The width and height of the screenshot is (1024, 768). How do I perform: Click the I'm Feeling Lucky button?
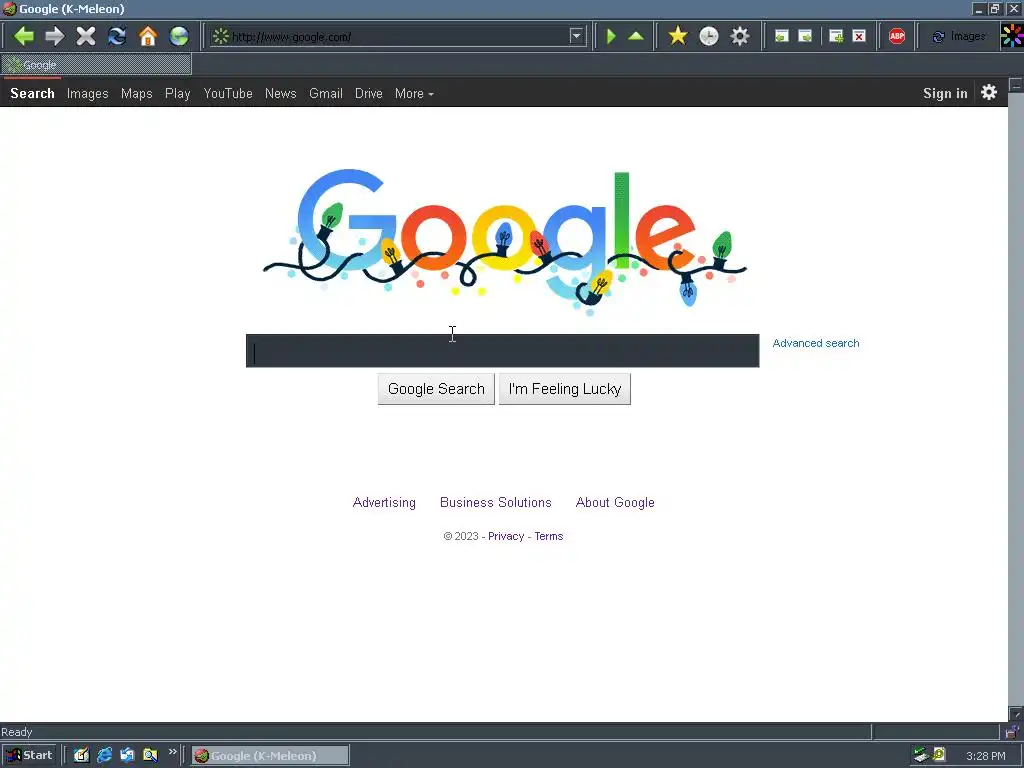[x=565, y=389]
